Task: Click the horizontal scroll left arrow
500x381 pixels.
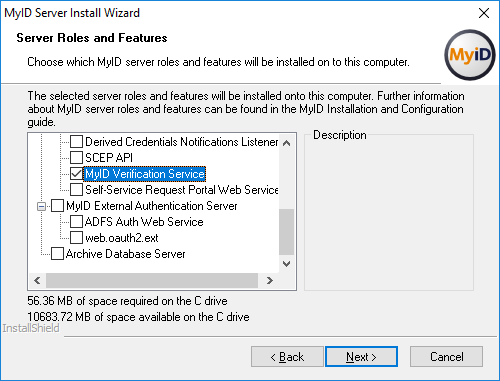Action: click(x=37, y=281)
